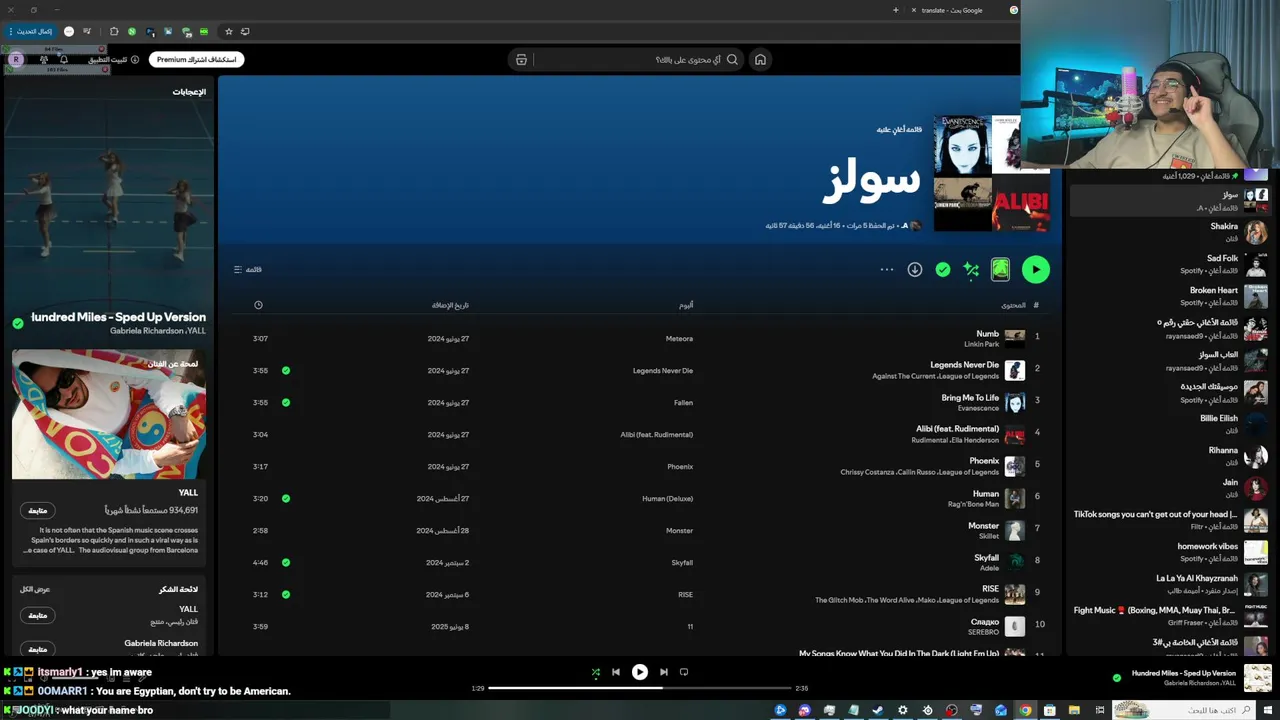Click the saved checkmark beside Hundred Miles in now-playing panel

coord(18,323)
